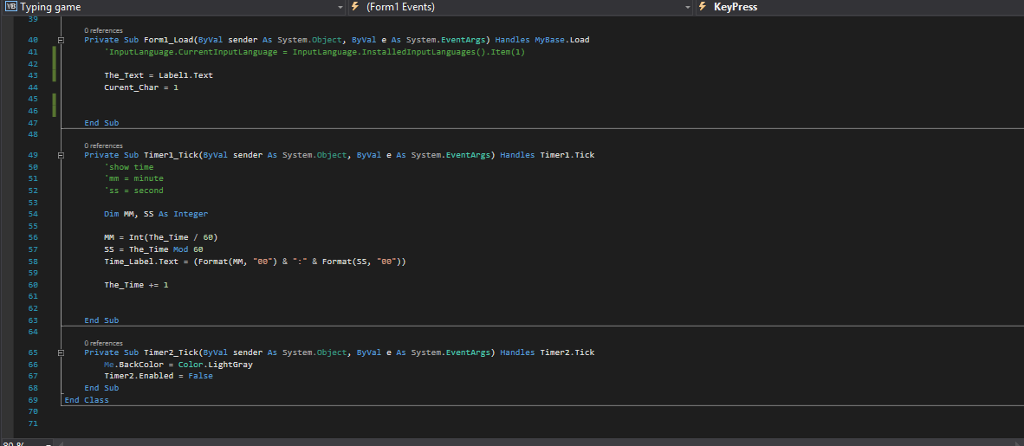Click the "The_Time += 1" line
1024x446 pixels.
tap(136, 285)
